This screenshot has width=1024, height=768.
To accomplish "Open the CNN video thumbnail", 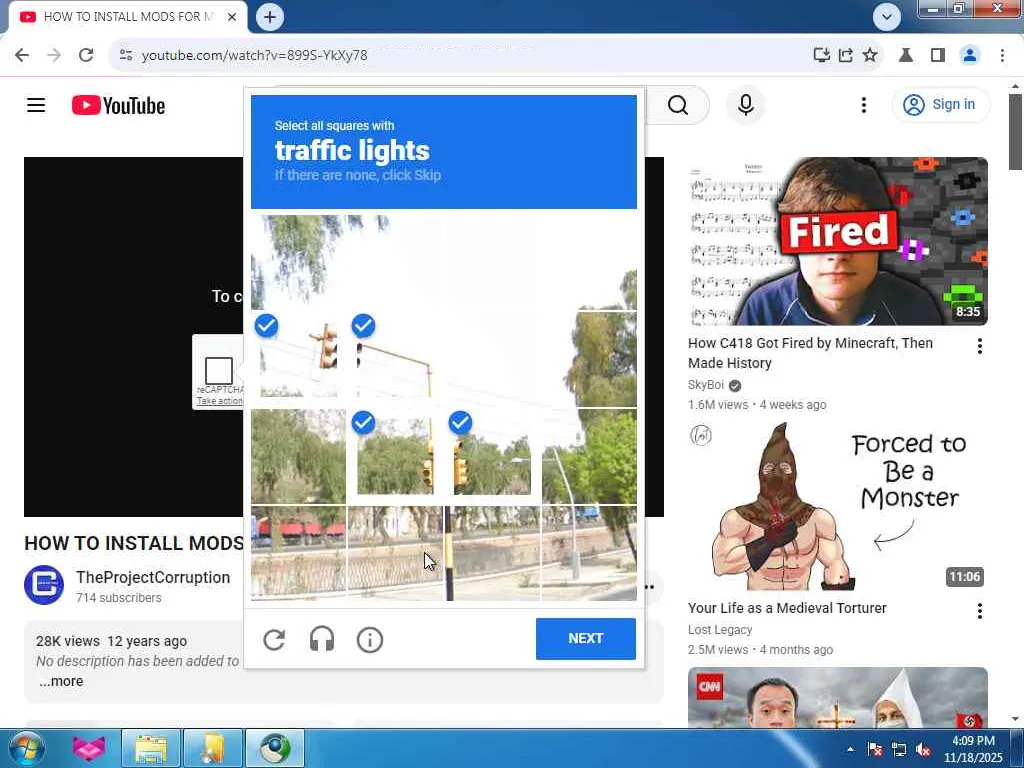I will click(837, 697).
